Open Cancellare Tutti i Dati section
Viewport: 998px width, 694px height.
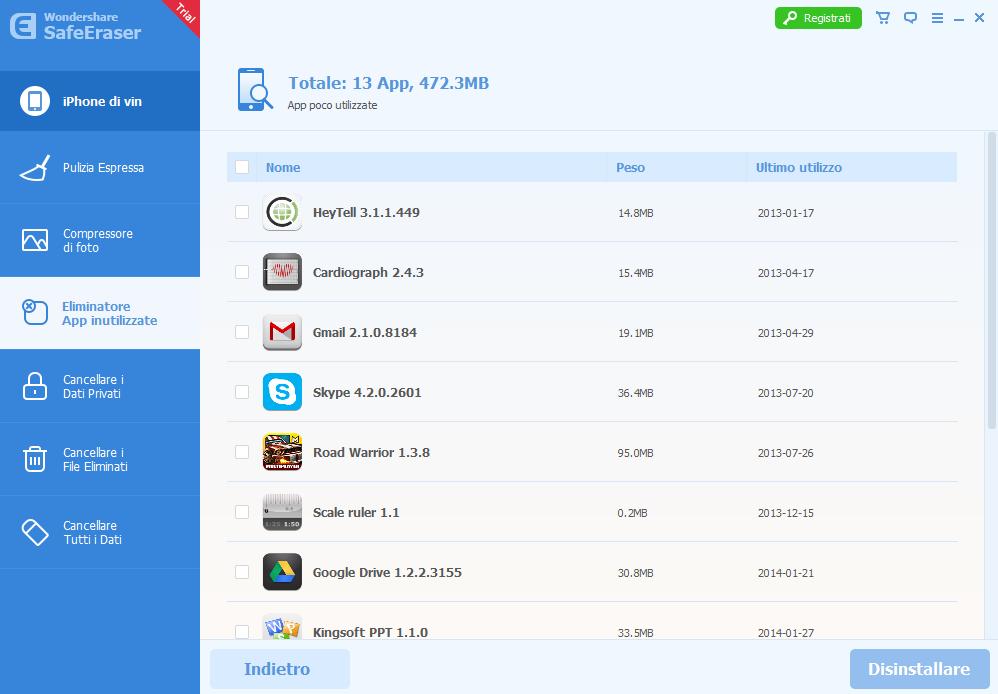click(x=100, y=532)
